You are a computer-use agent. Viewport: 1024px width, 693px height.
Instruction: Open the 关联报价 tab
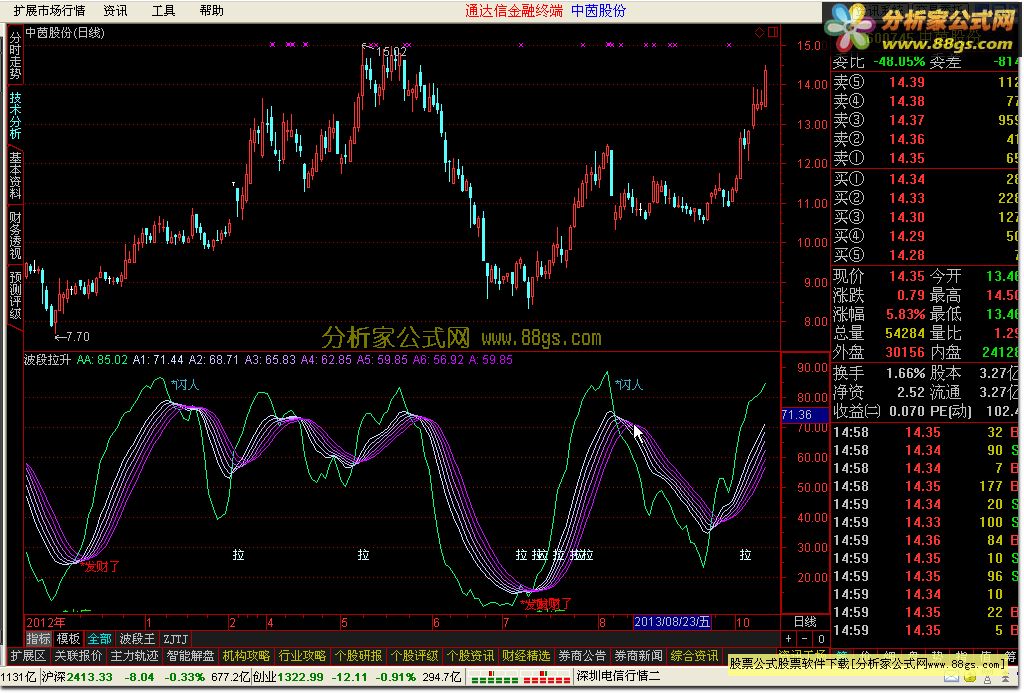[x=78, y=656]
